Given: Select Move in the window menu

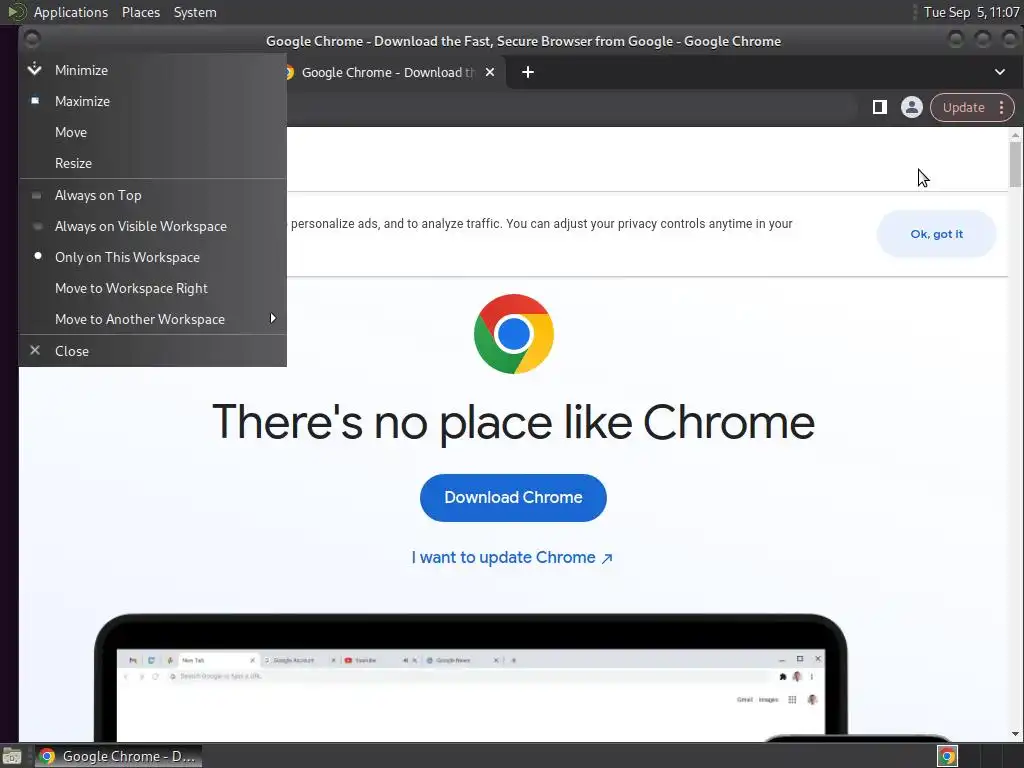Looking at the screenshot, I should coord(152,132).
